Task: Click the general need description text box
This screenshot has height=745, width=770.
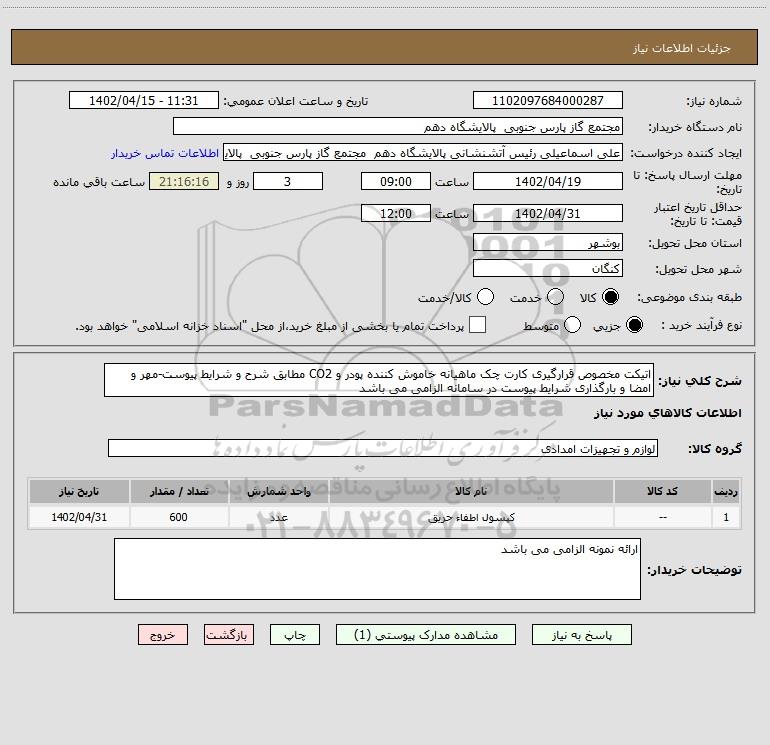Action: pos(379,381)
